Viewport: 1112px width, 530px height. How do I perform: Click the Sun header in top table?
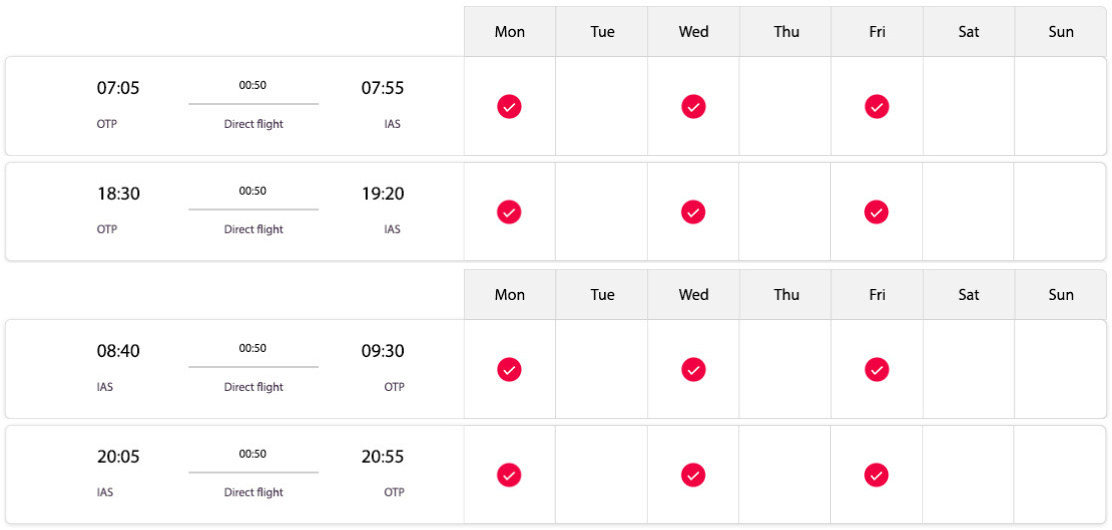[1061, 32]
